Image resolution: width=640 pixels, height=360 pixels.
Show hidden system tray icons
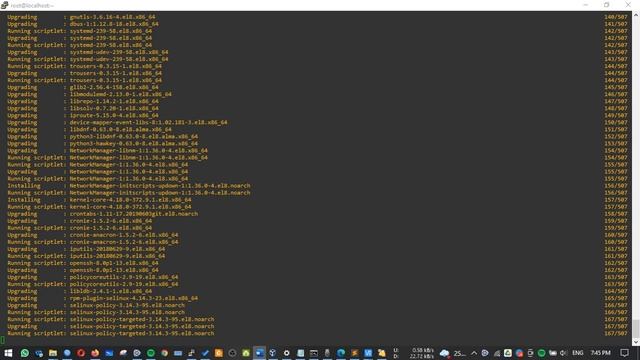474,353
